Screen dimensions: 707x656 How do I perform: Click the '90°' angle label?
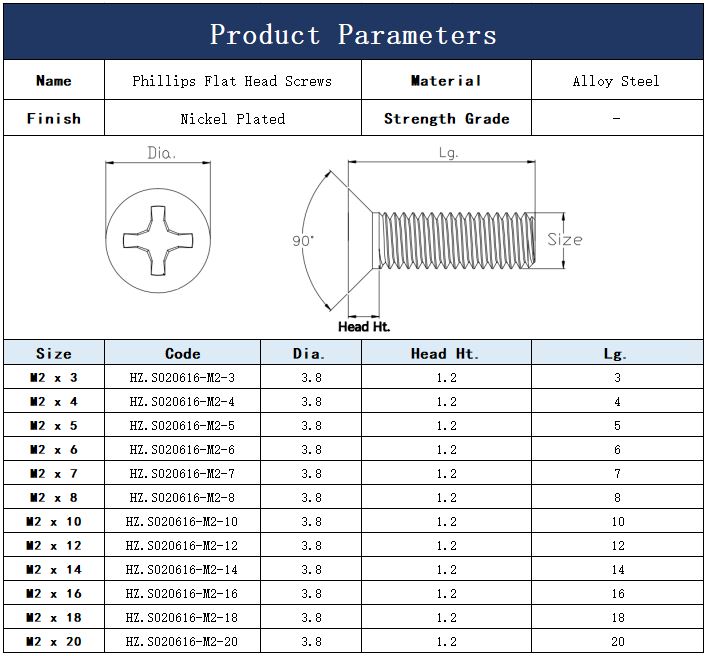303,240
